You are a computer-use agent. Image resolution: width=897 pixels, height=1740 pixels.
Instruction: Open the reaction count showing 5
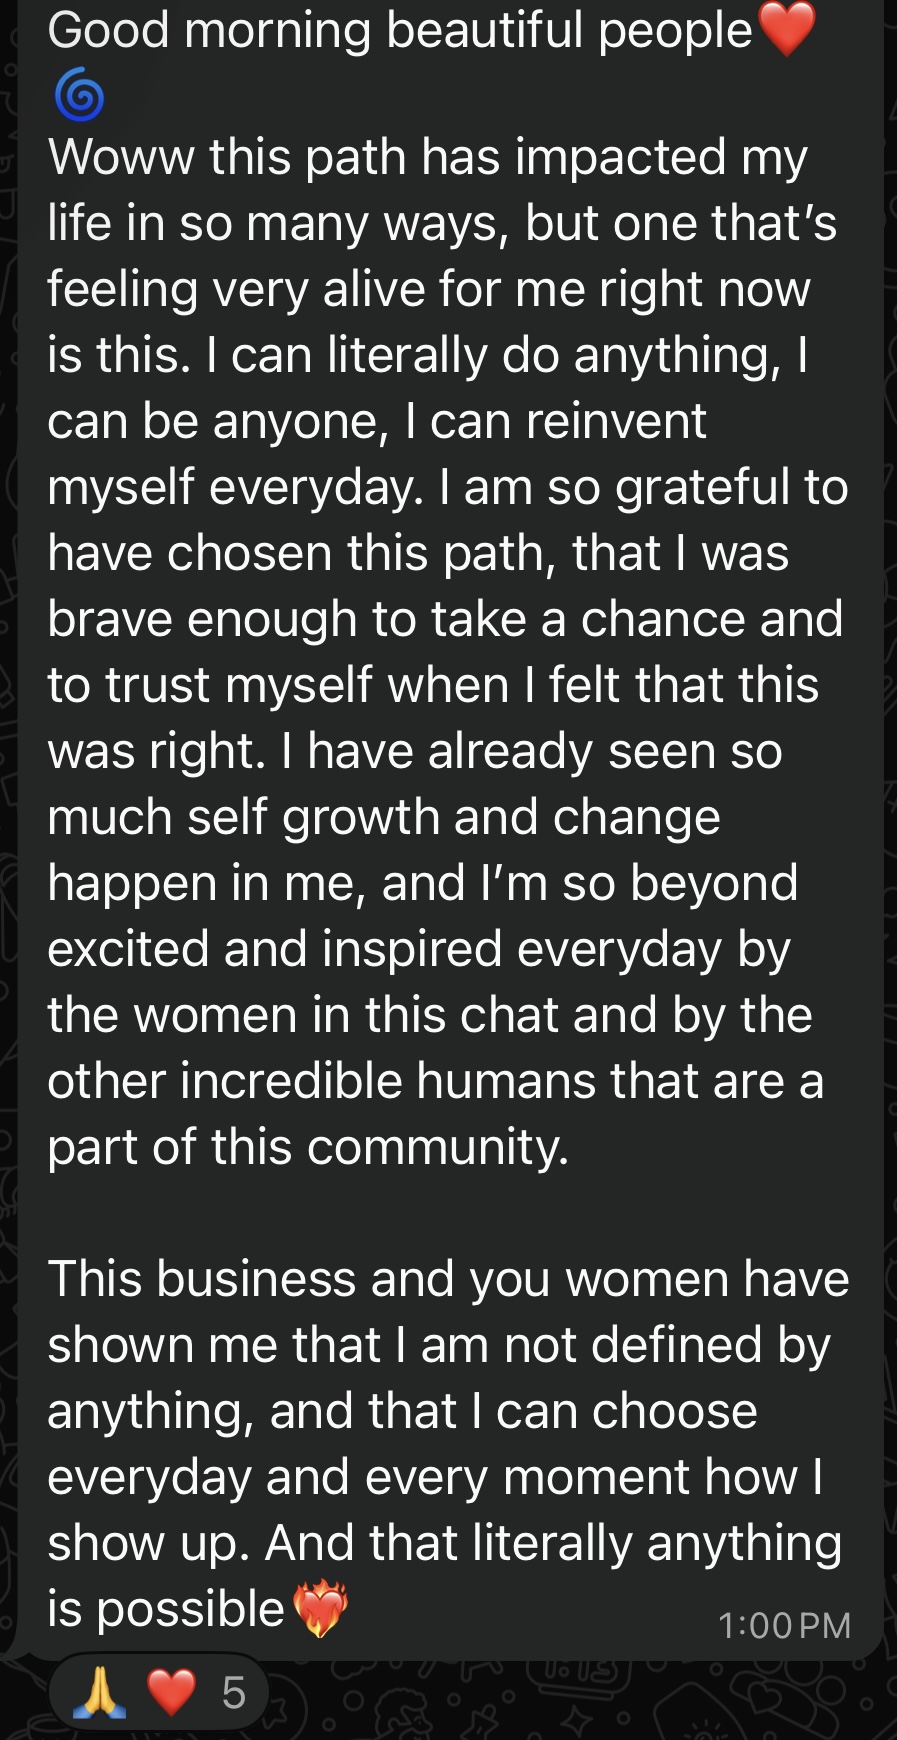pos(233,1693)
